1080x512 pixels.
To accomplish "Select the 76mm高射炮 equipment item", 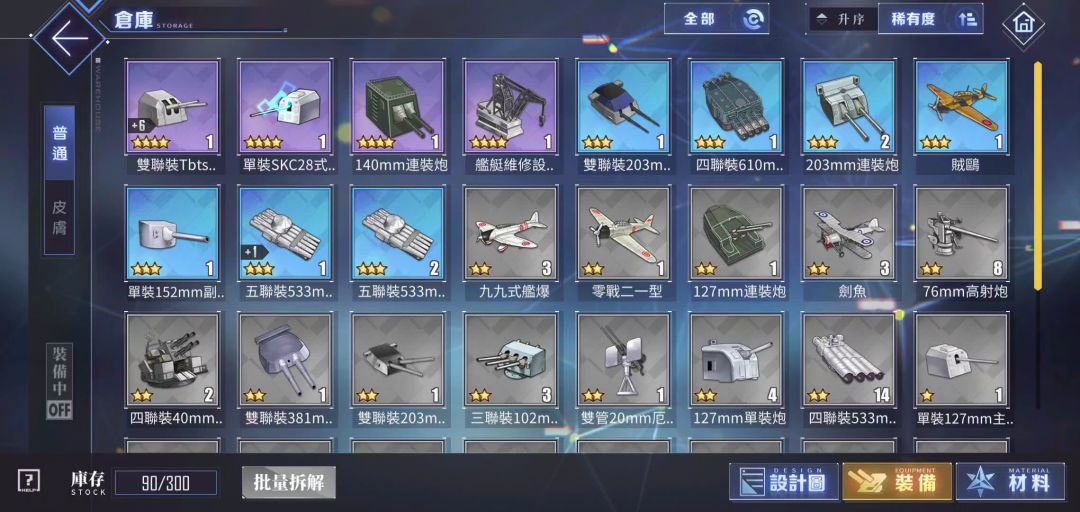I will 962,243.
